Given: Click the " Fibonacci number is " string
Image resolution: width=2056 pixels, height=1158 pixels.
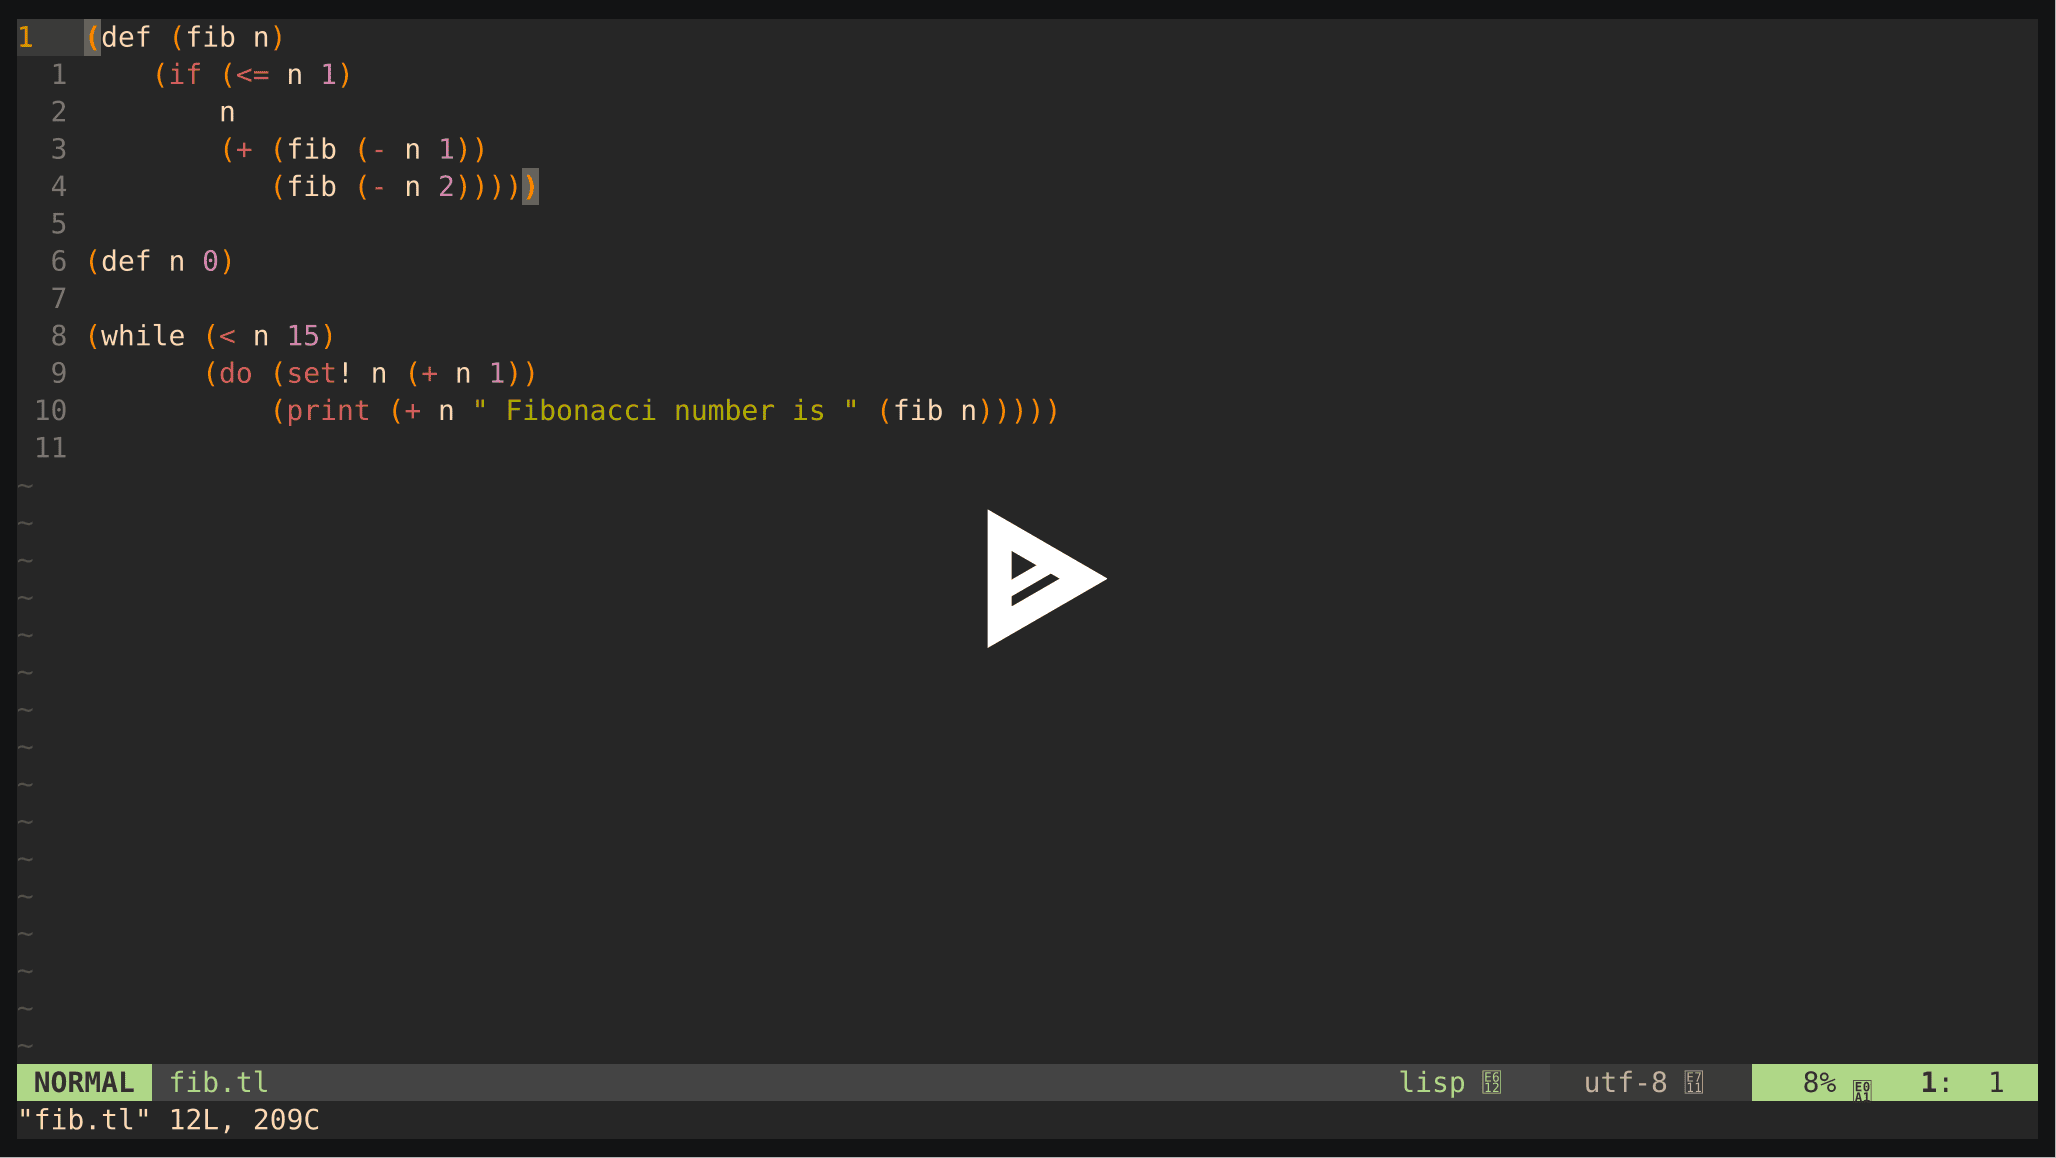Looking at the screenshot, I should [665, 410].
